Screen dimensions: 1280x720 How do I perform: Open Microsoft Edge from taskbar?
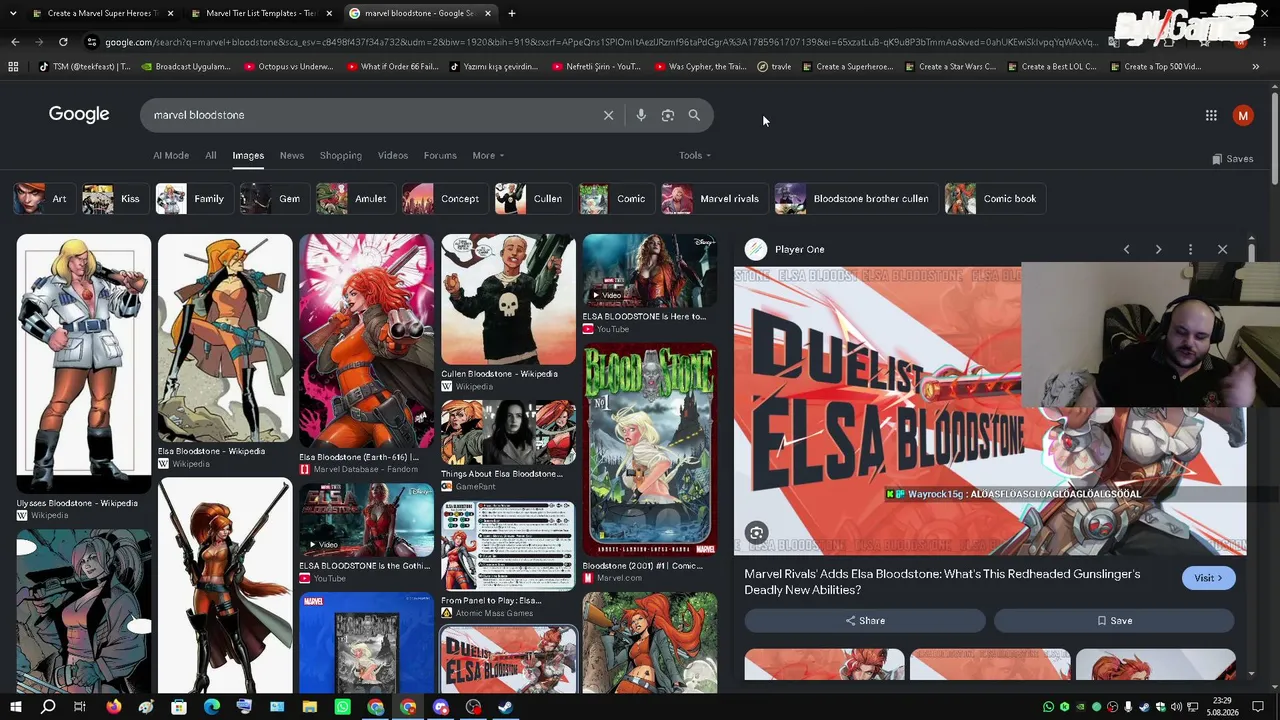(211, 707)
